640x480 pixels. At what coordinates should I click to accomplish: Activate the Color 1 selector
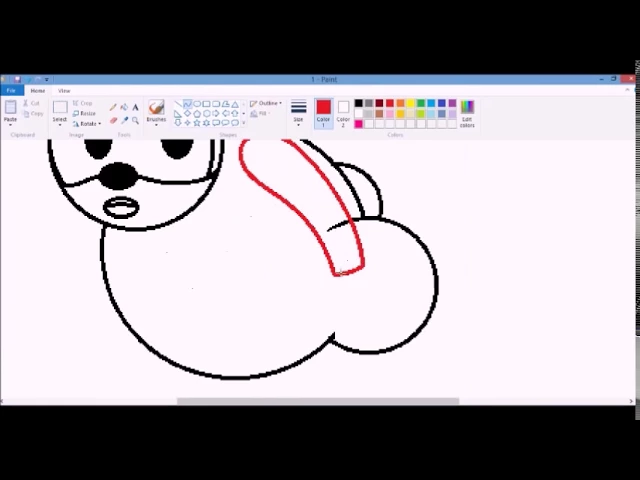323,111
